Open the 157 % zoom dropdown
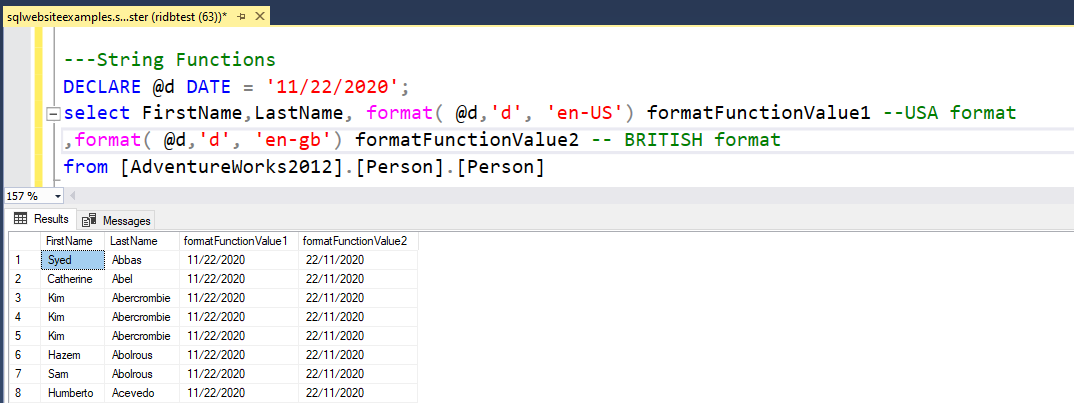The image size is (1074, 403). 57,196
